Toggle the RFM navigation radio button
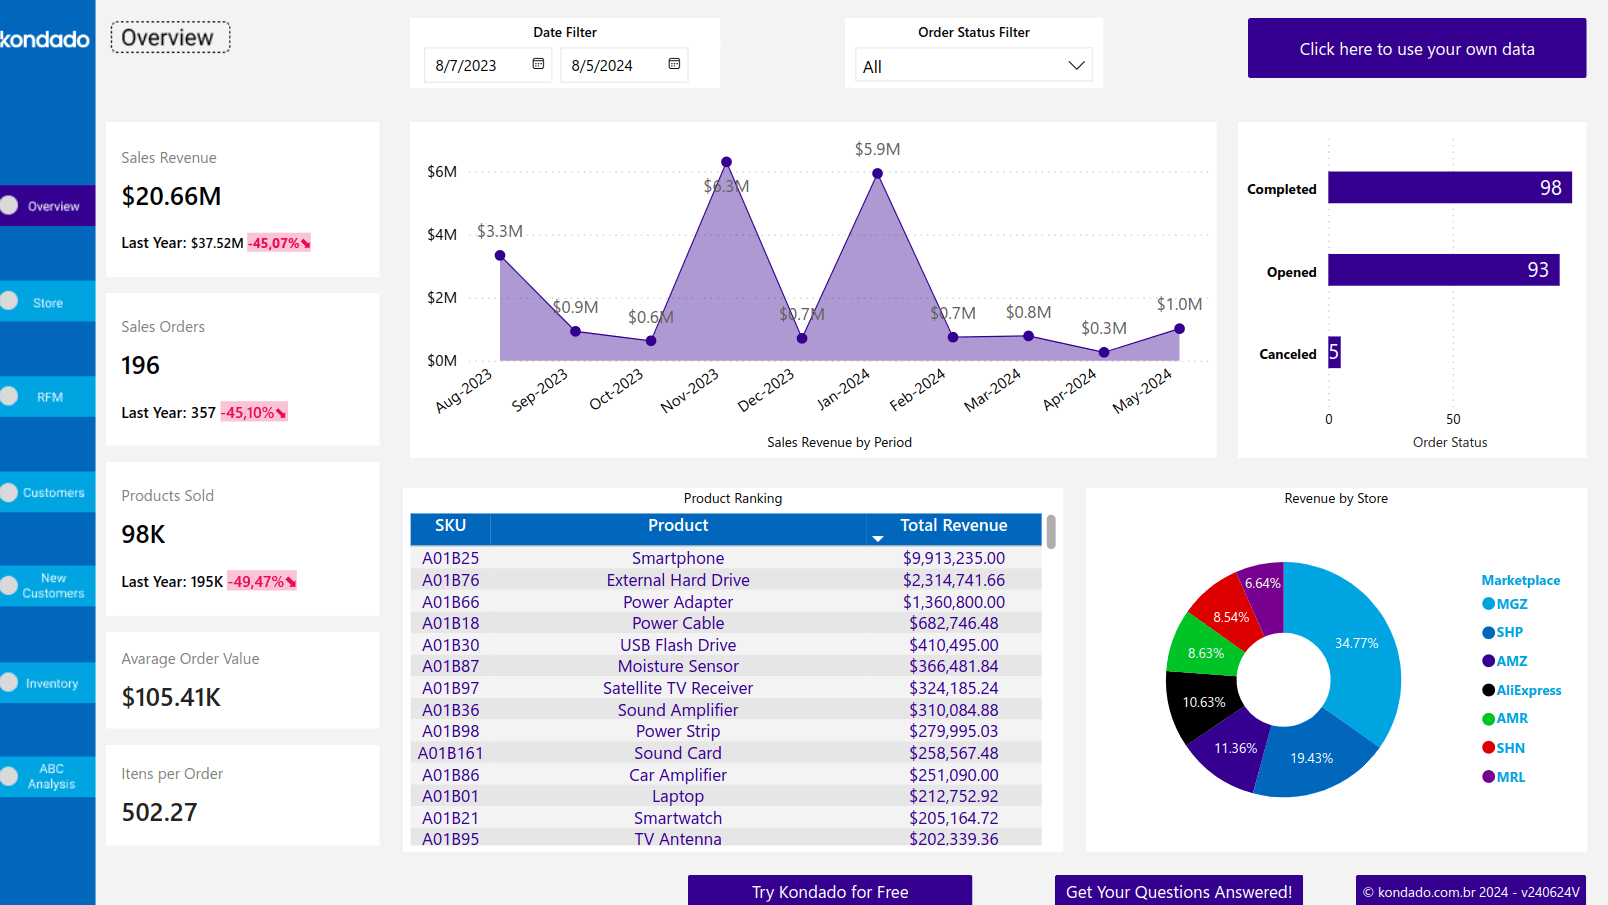Image resolution: width=1608 pixels, height=905 pixels. [x=10, y=396]
